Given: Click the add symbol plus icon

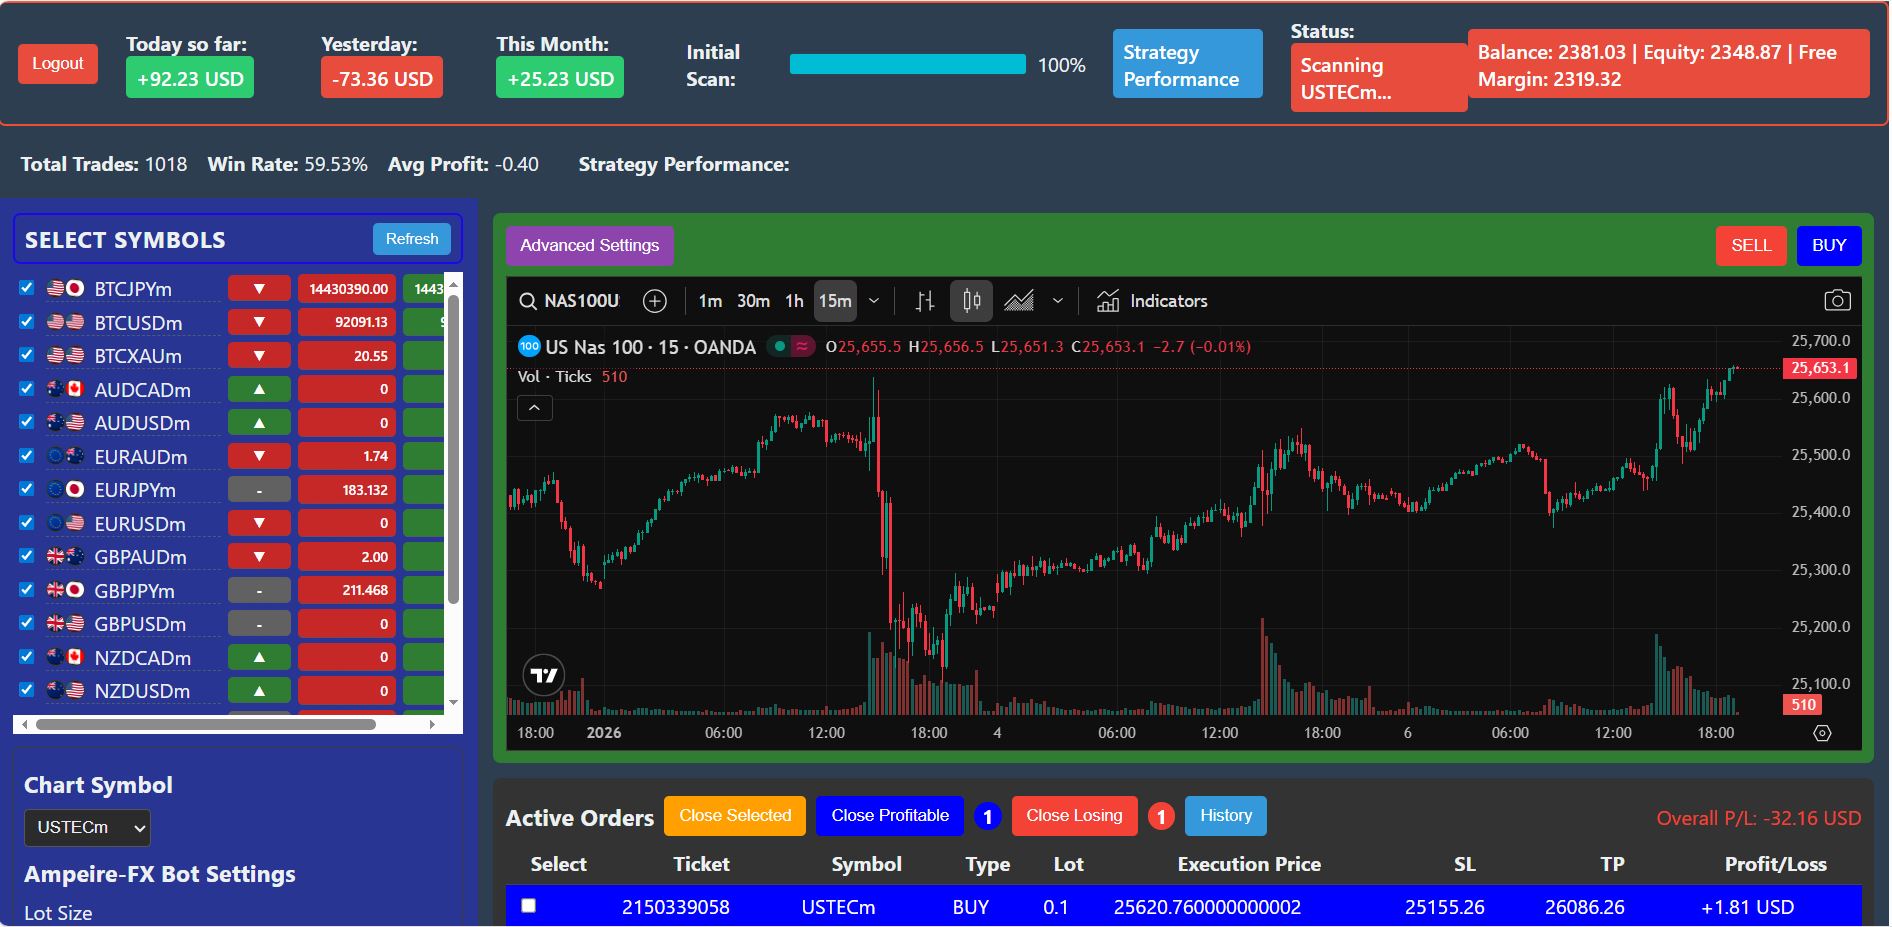Looking at the screenshot, I should 655,301.
